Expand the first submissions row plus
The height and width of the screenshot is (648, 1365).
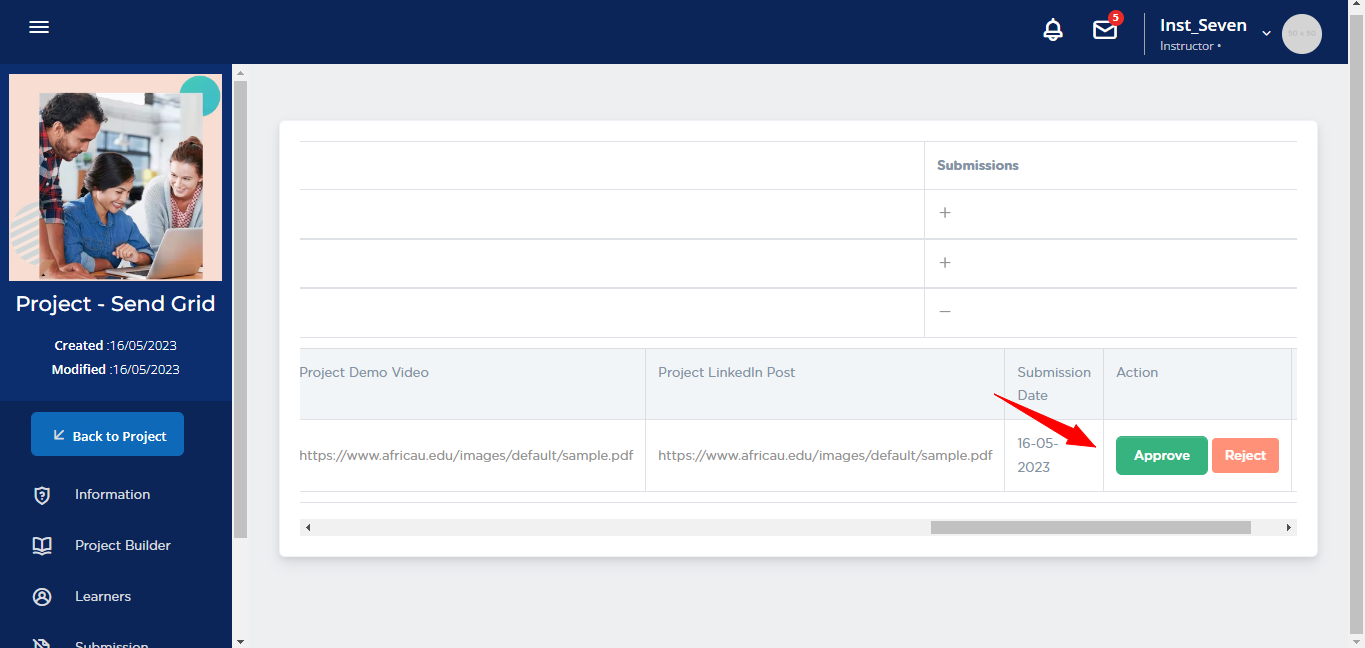pos(945,214)
